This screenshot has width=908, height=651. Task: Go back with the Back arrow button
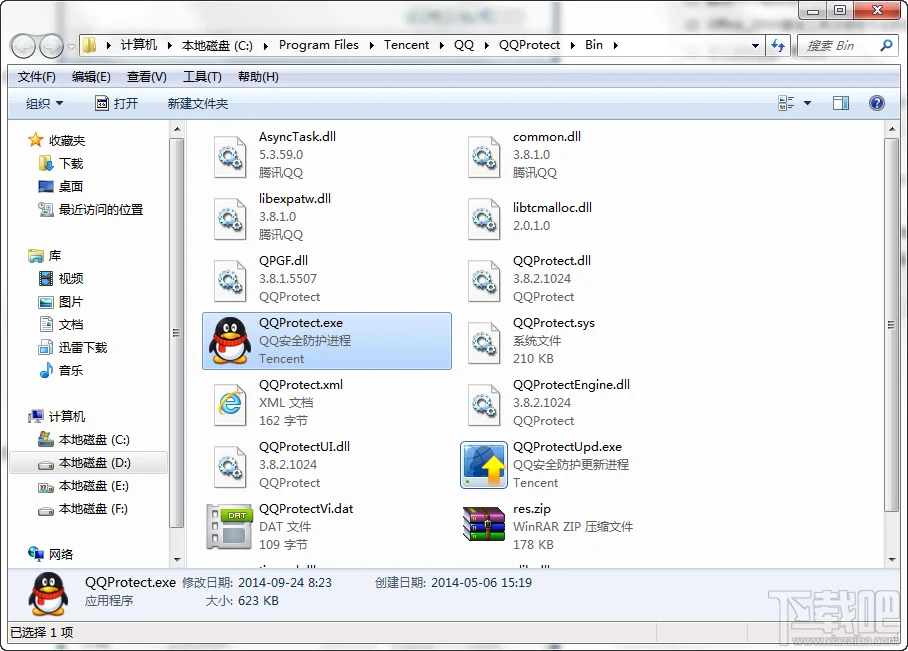pyautogui.click(x=24, y=45)
